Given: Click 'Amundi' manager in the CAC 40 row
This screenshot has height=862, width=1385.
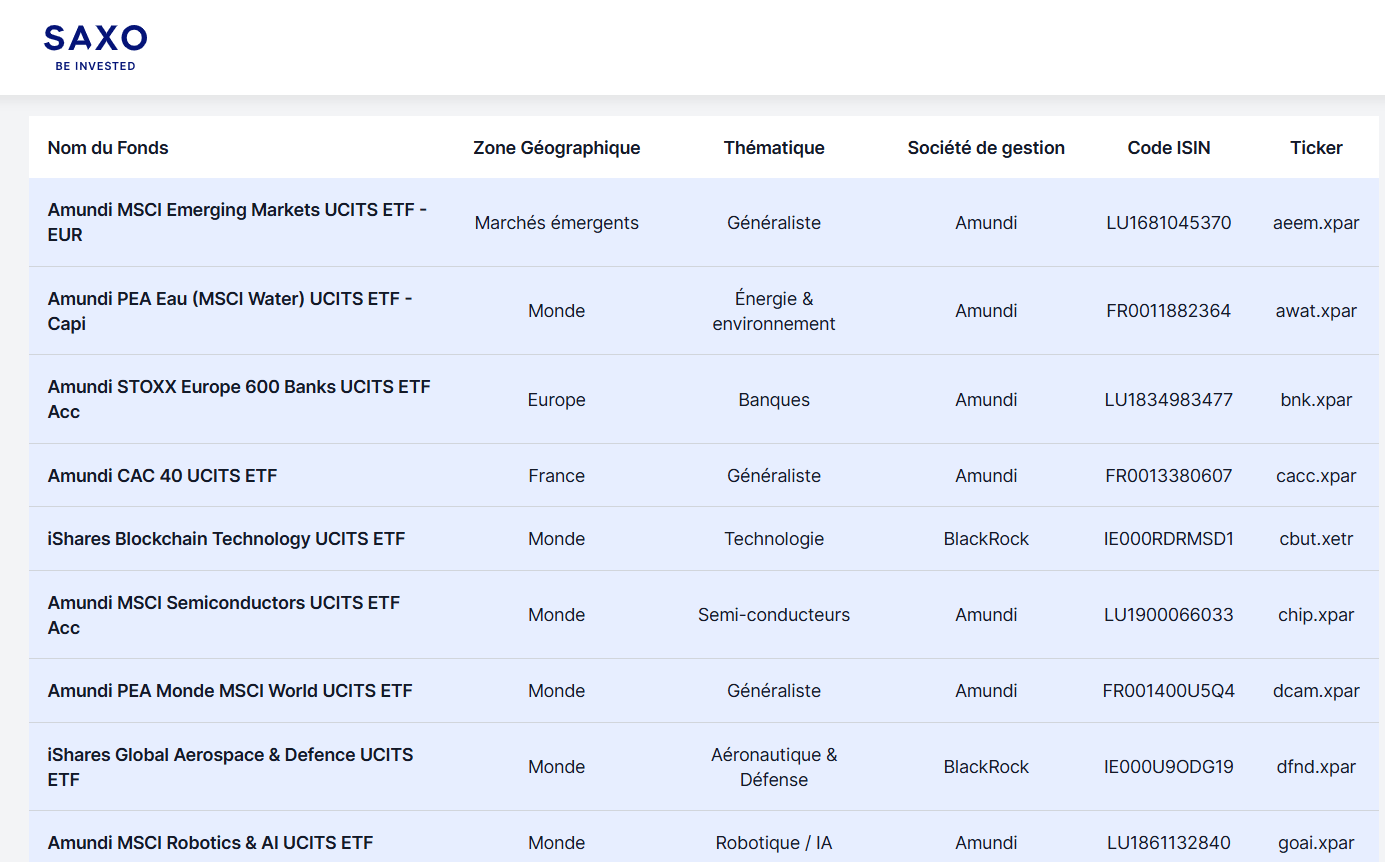Looking at the screenshot, I should (986, 476).
